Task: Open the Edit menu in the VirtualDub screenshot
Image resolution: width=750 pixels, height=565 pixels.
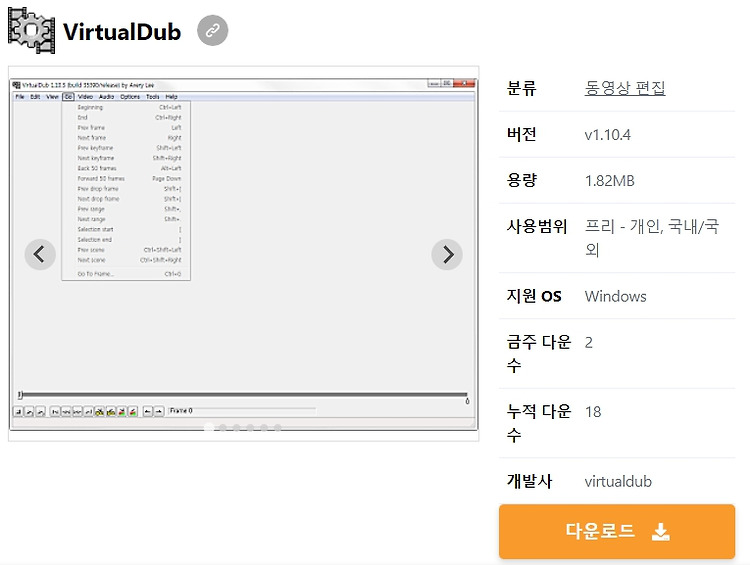Action: pos(35,97)
